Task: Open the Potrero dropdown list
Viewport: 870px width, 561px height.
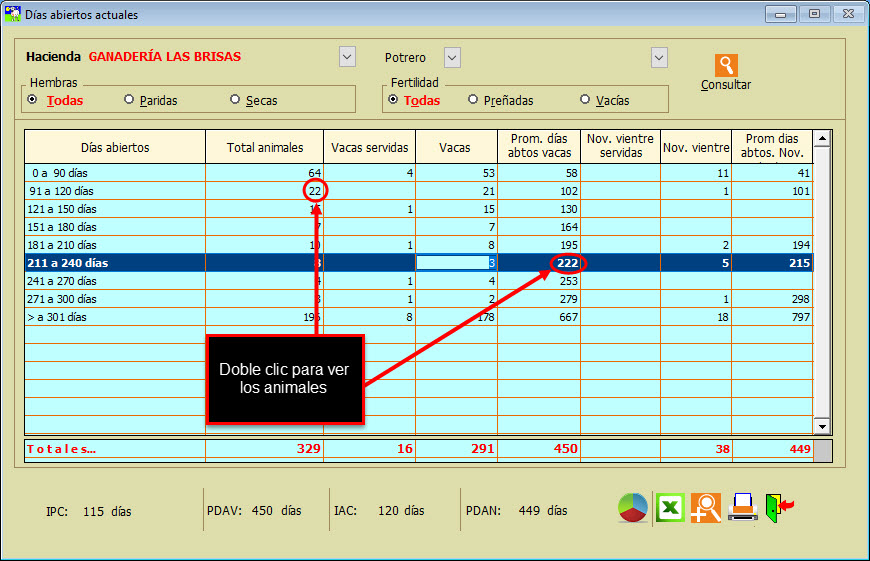Action: [x=452, y=57]
